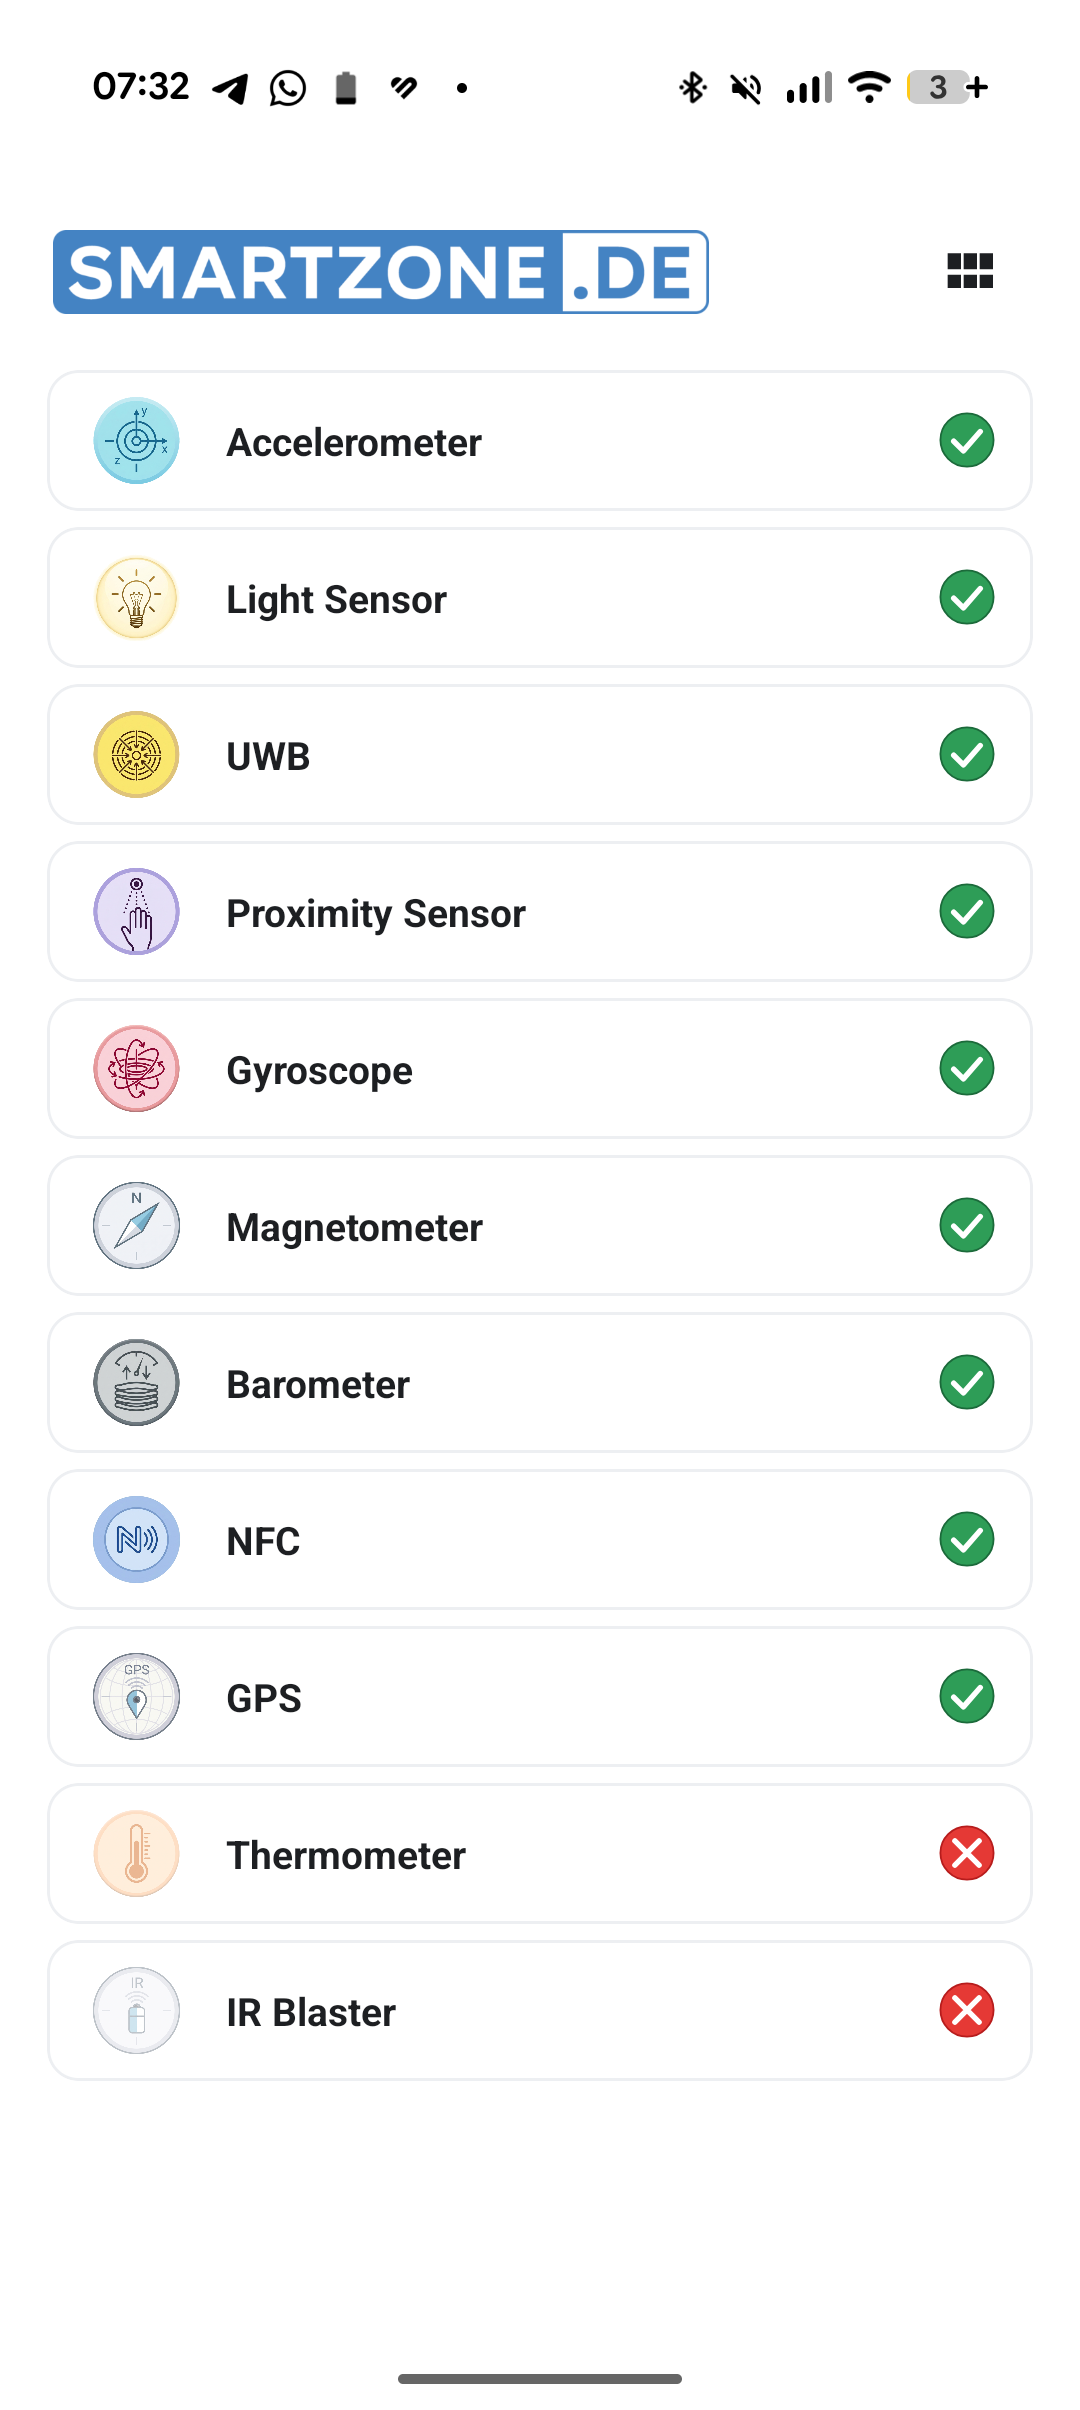The image size is (1080, 2410).
Task: Tap the red cross beside IR Blaster
Action: [x=967, y=2011]
